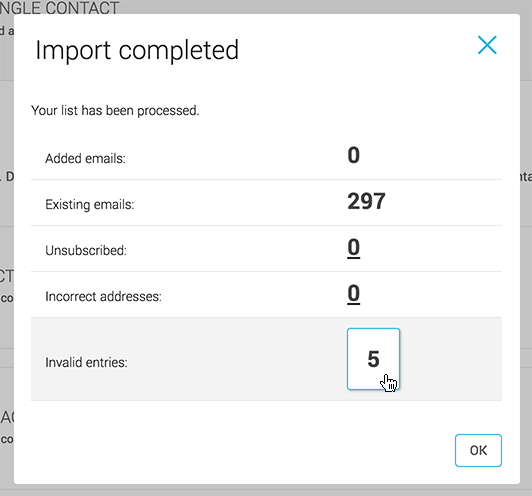Viewport: 532px width, 496px height.
Task: Close the Import completed dialog with the X icon
Action: coord(487,45)
